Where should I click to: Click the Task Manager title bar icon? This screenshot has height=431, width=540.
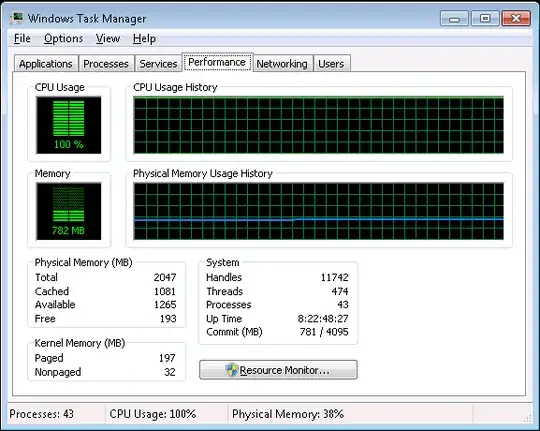pyautogui.click(x=17, y=18)
